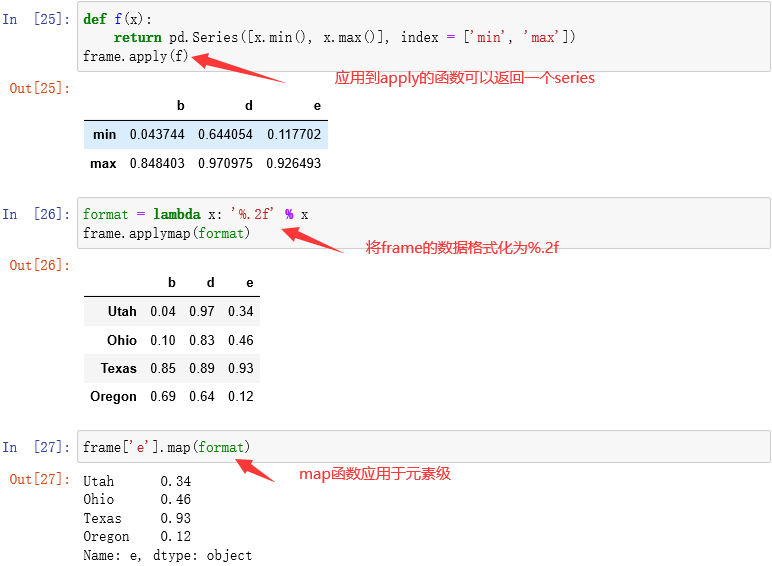772x566 pixels.
Task: Click column header 'b' in Out[26] table
Action: coord(171,283)
